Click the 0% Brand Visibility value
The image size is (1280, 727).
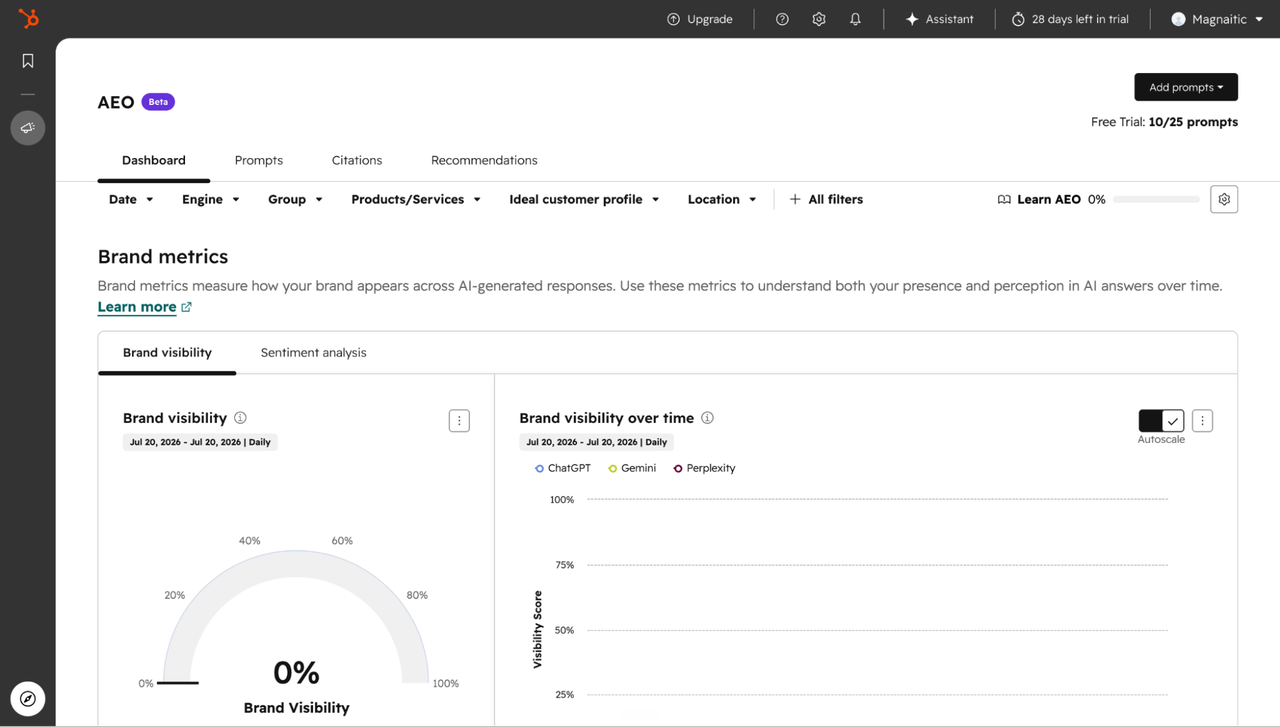coord(296,673)
